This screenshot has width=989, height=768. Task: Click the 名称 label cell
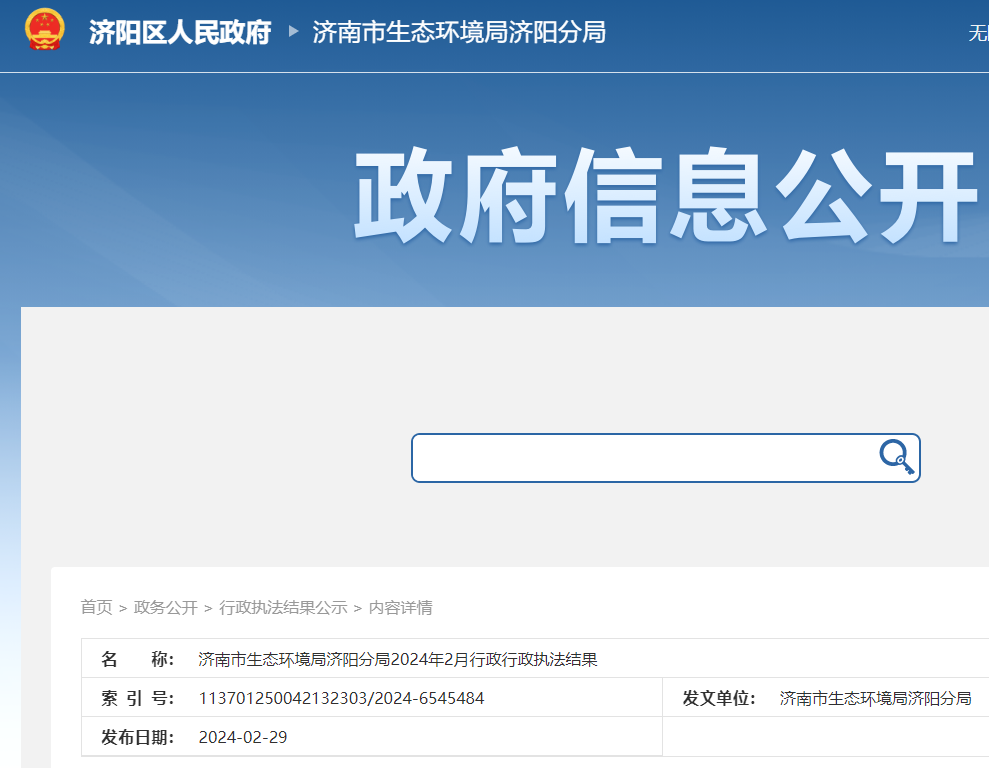click(x=138, y=659)
